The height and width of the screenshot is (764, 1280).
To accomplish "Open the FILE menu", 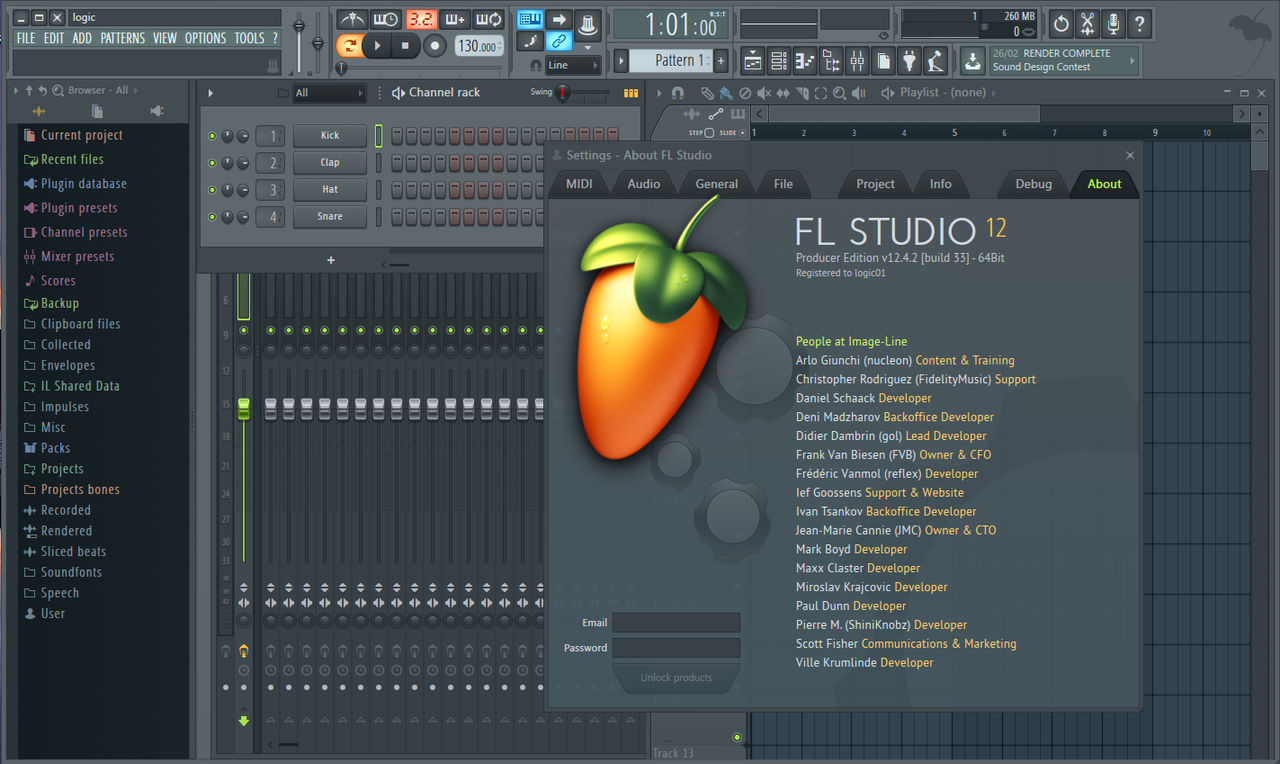I will [x=26, y=38].
